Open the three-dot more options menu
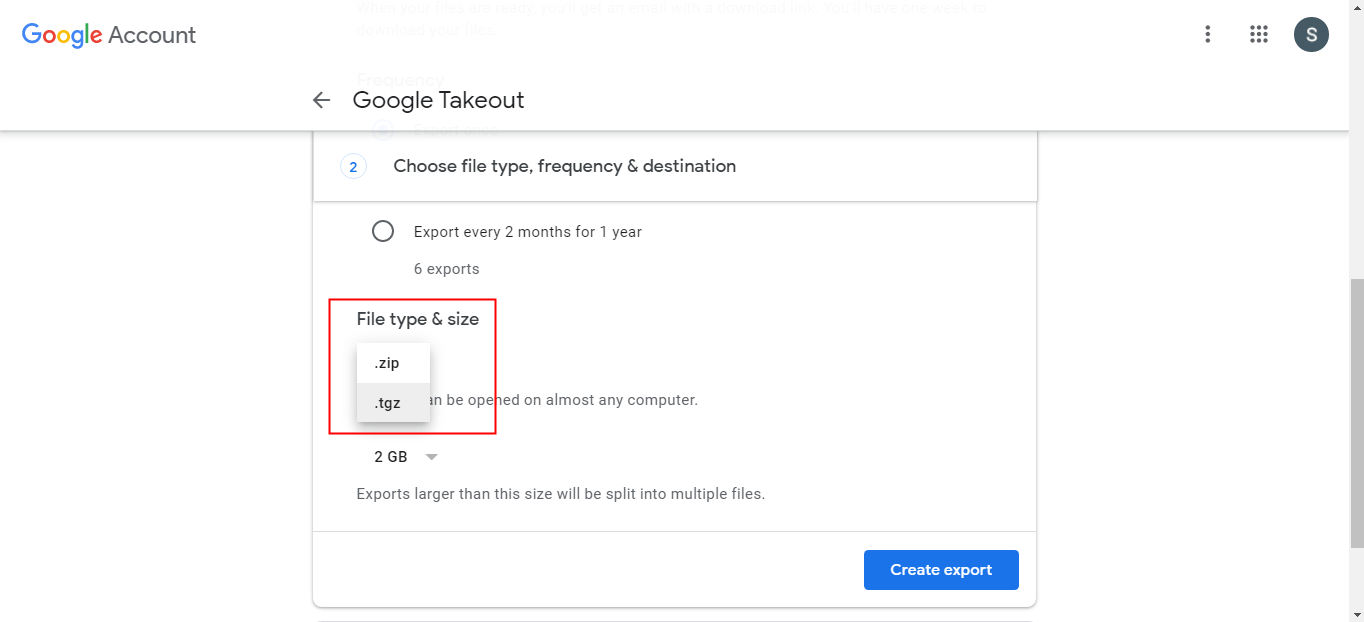Viewport: 1364px width, 622px height. pos(1208,35)
